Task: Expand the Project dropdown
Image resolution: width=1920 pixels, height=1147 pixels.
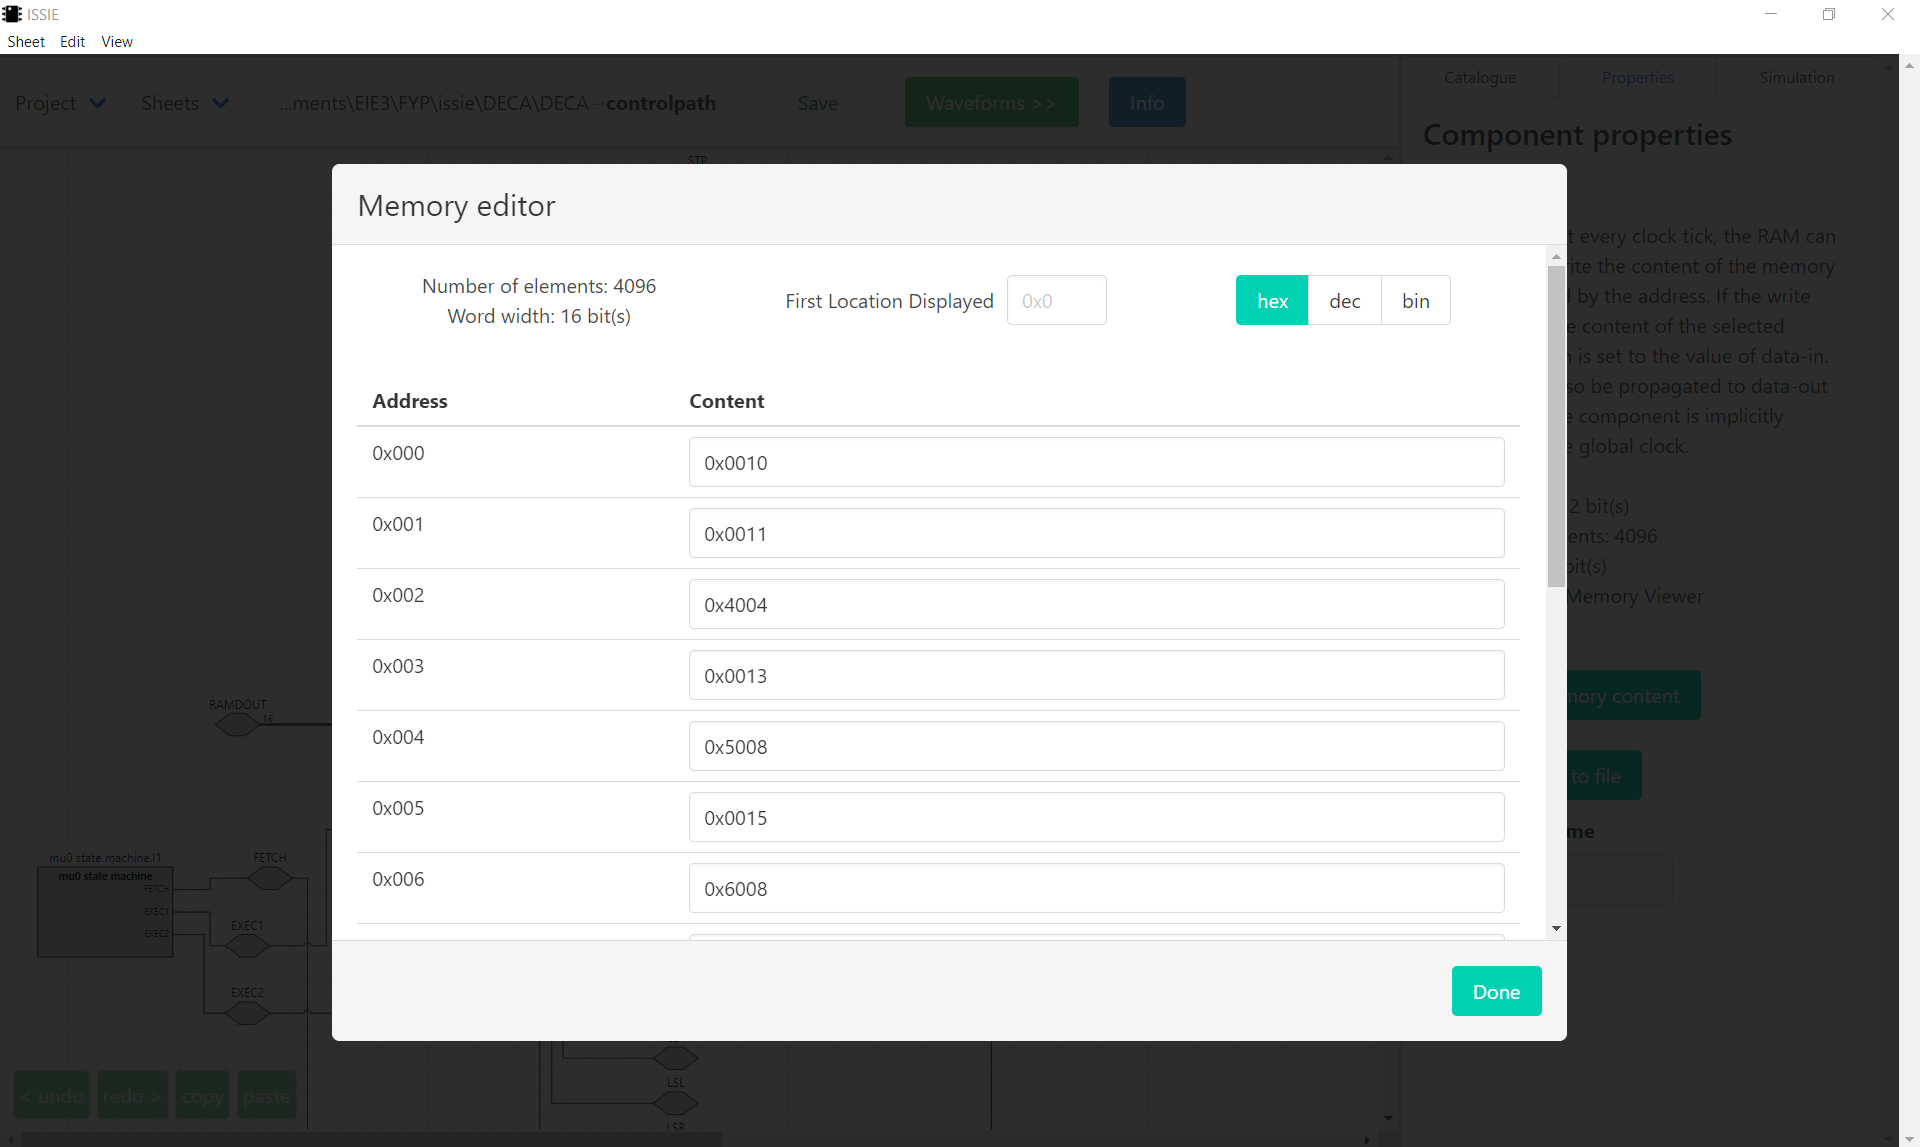Action: (60, 103)
